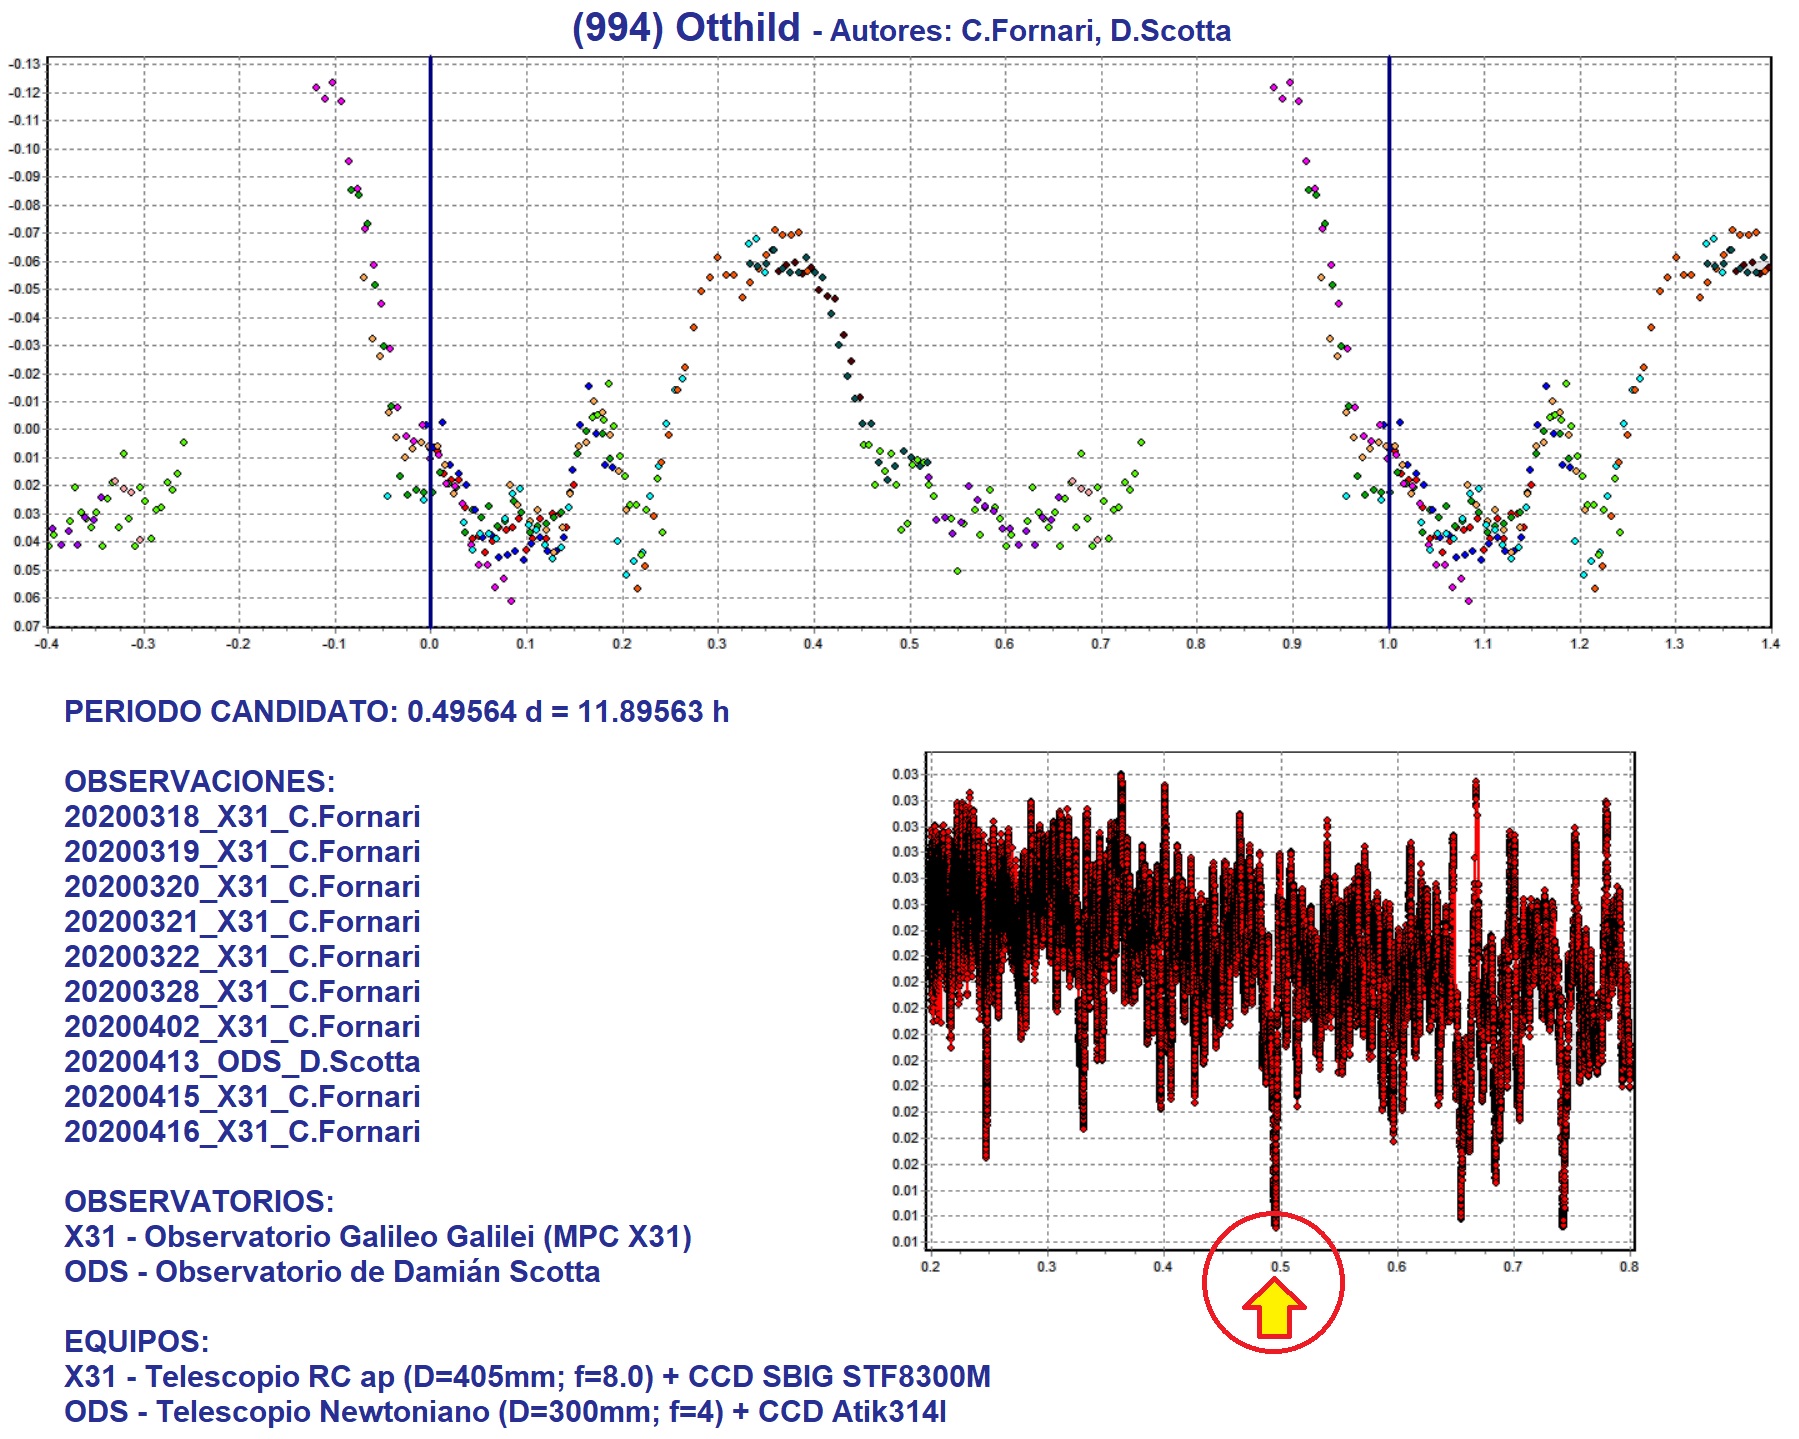Click the OBSERVATORIOS heading
The width and height of the screenshot is (1799, 1439).
pyautogui.click(x=199, y=1201)
